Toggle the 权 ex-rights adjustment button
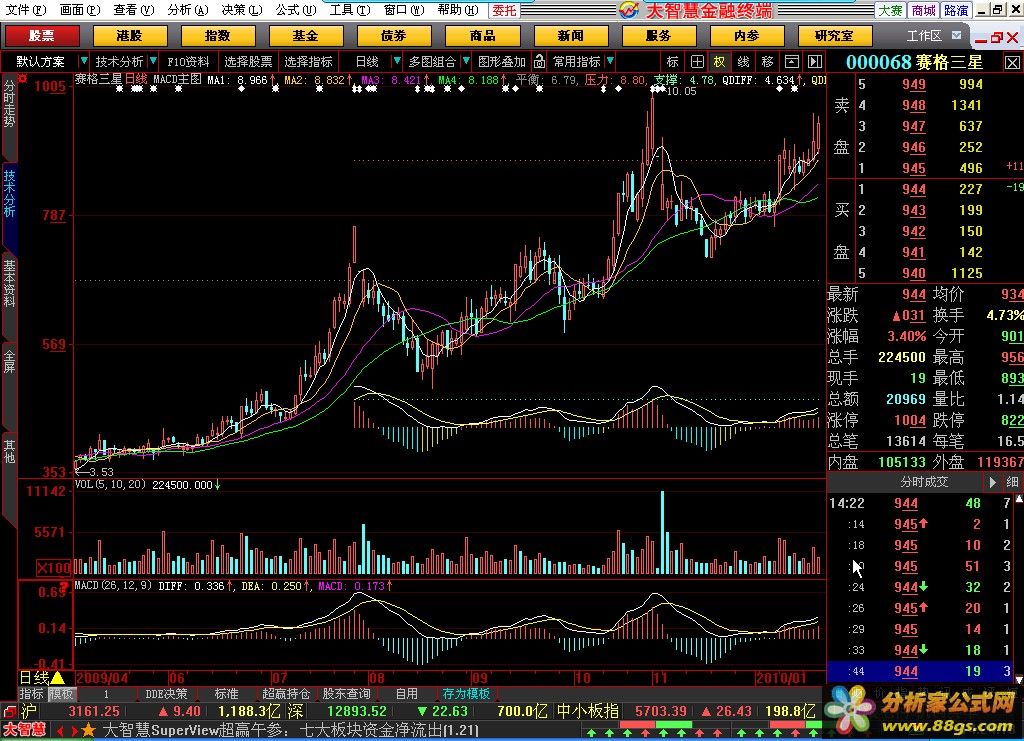The height and width of the screenshot is (741, 1024). click(720, 61)
